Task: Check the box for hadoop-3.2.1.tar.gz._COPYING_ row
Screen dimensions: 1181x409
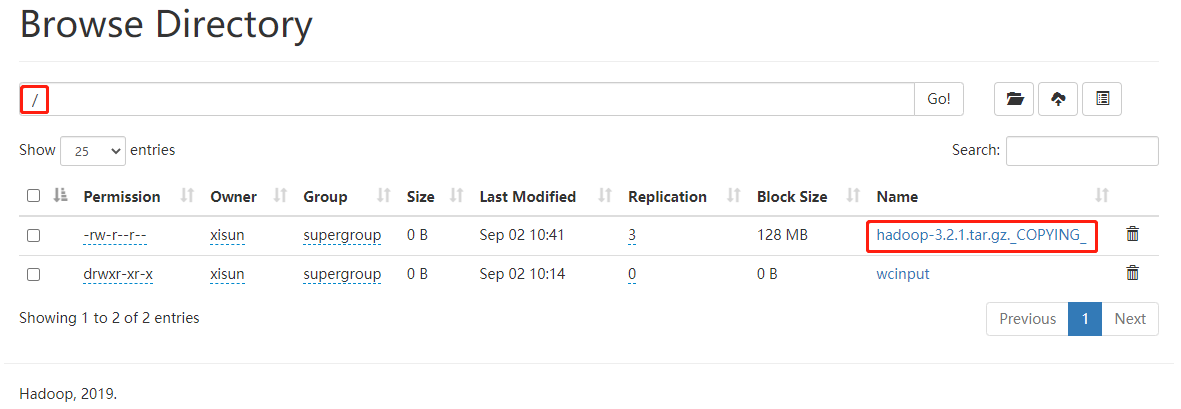Action: point(33,235)
